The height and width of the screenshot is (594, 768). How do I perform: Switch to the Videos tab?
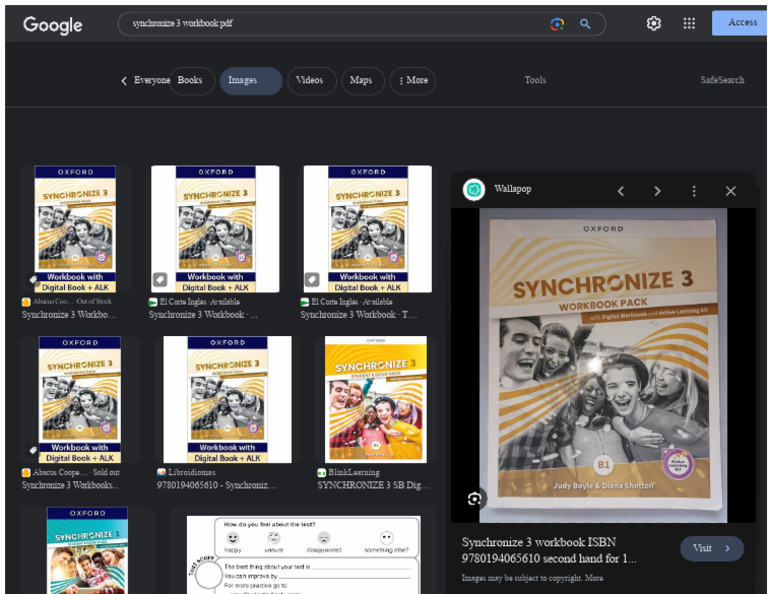pyautogui.click(x=312, y=80)
